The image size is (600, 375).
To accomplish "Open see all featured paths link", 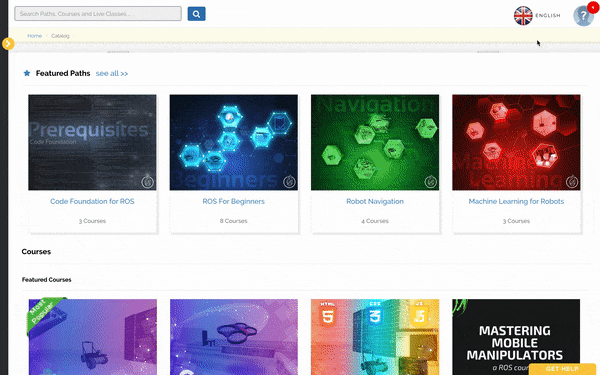I will tap(112, 73).
